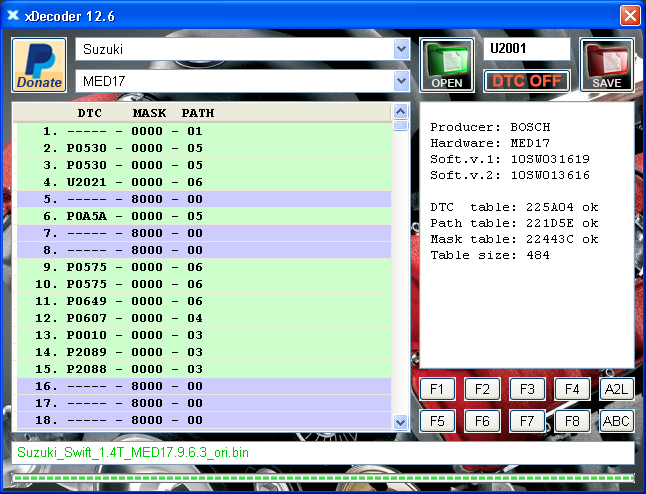Image resolution: width=646 pixels, height=494 pixels.
Task: Click Soft.v.1 value 10SW031619
Action: point(550,159)
